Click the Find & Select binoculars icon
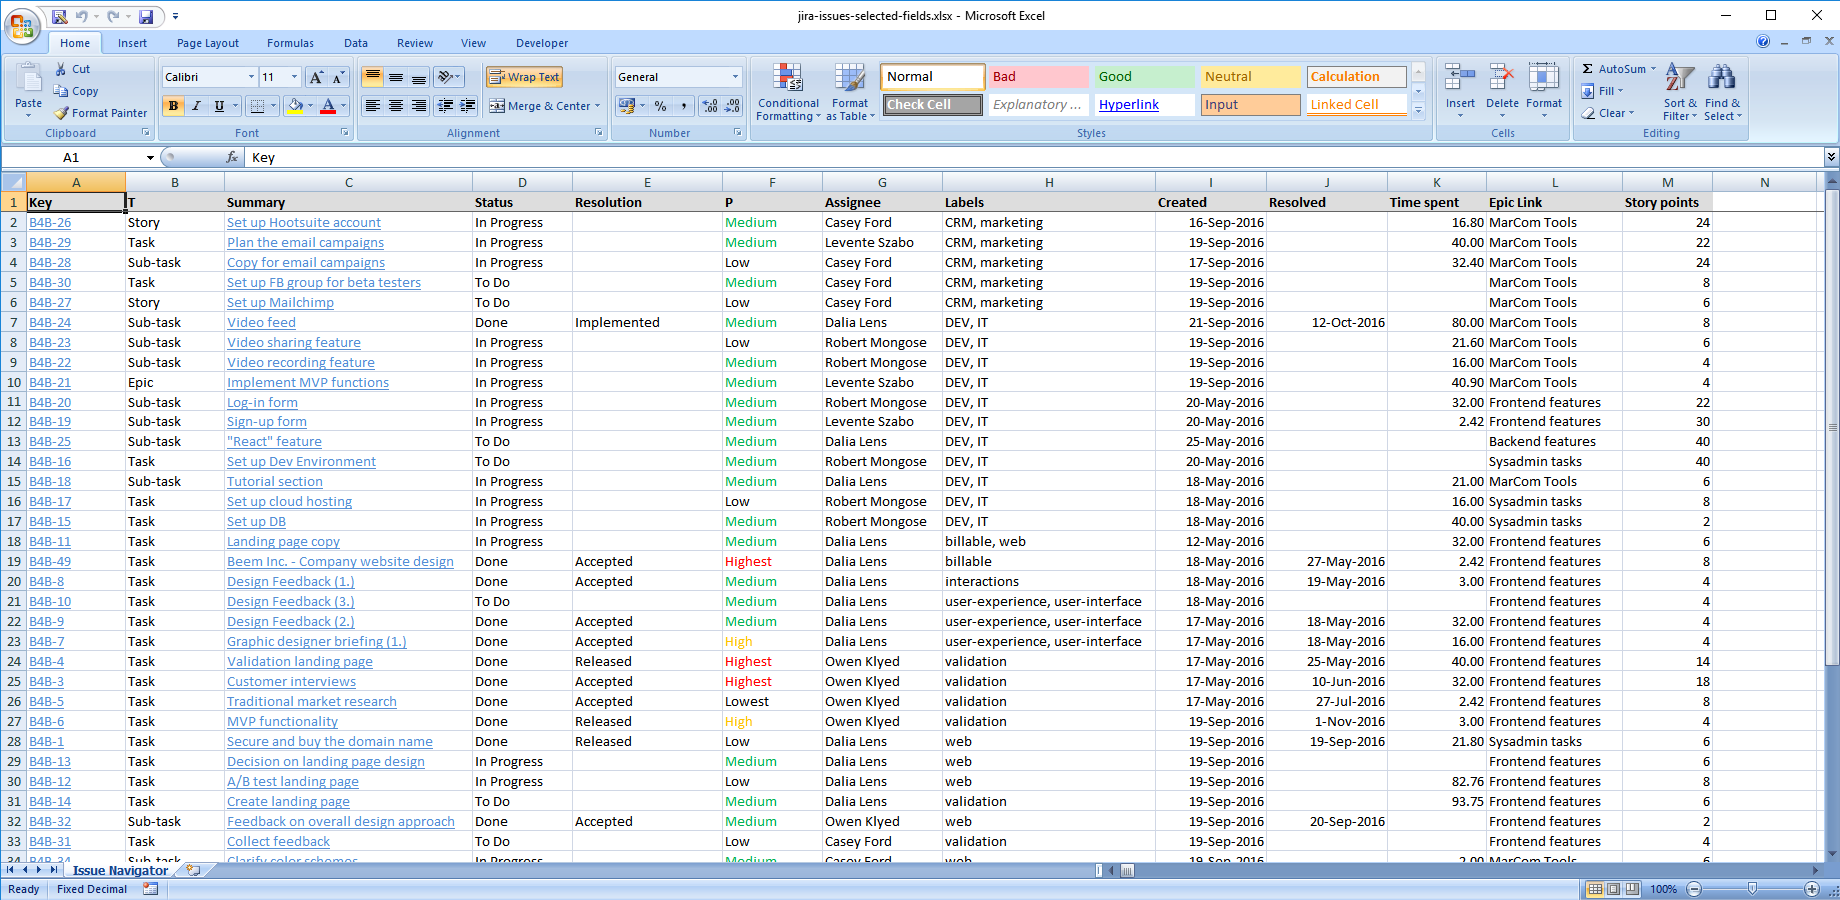This screenshot has width=1840, height=900. [x=1722, y=79]
